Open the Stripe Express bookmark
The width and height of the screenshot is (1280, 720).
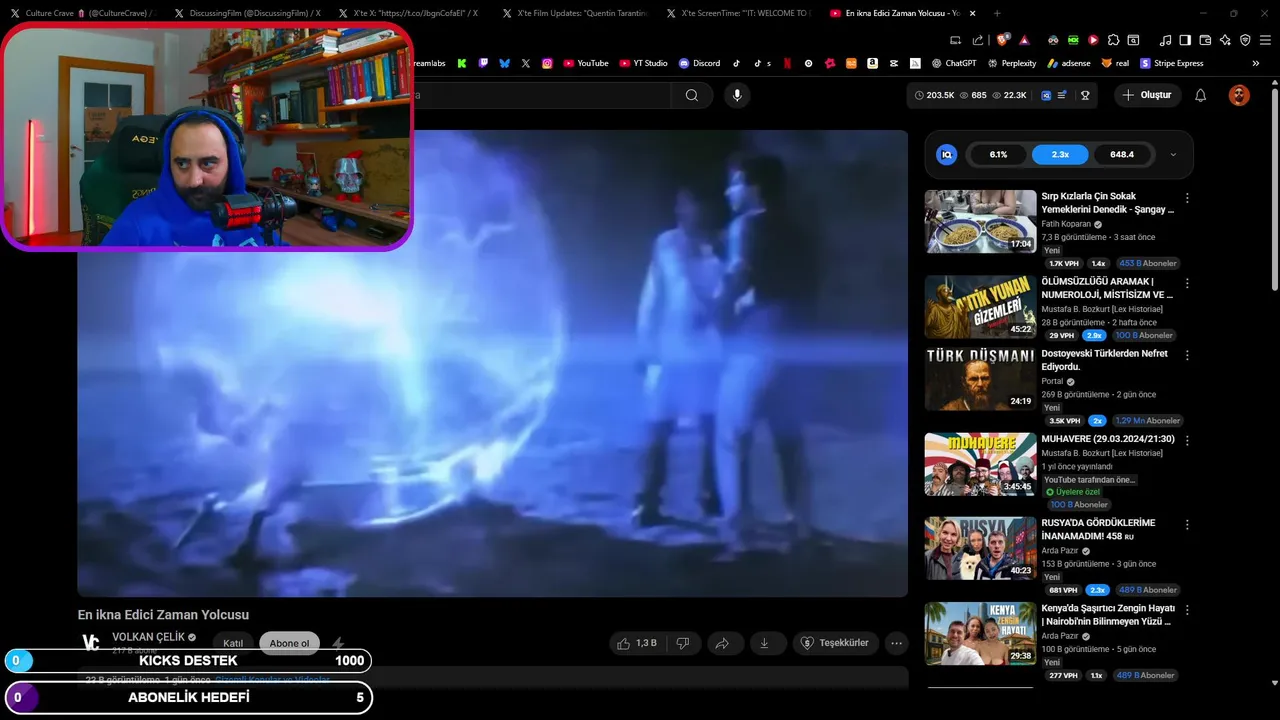(1171, 63)
